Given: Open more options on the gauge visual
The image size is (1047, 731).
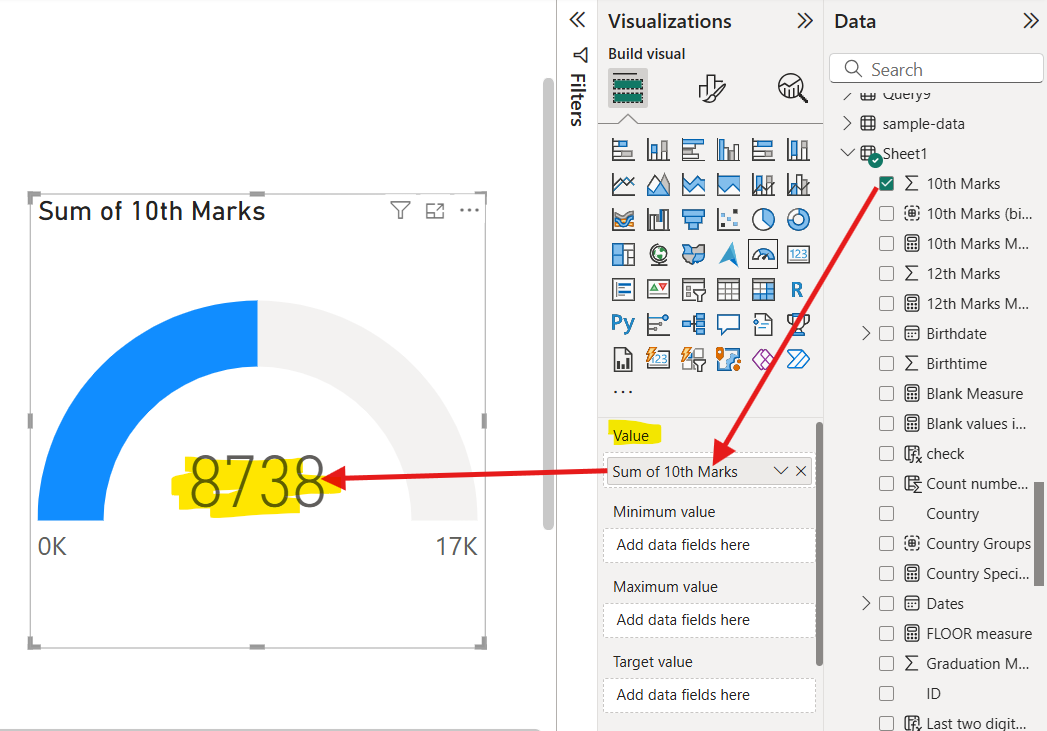Looking at the screenshot, I should point(469,210).
